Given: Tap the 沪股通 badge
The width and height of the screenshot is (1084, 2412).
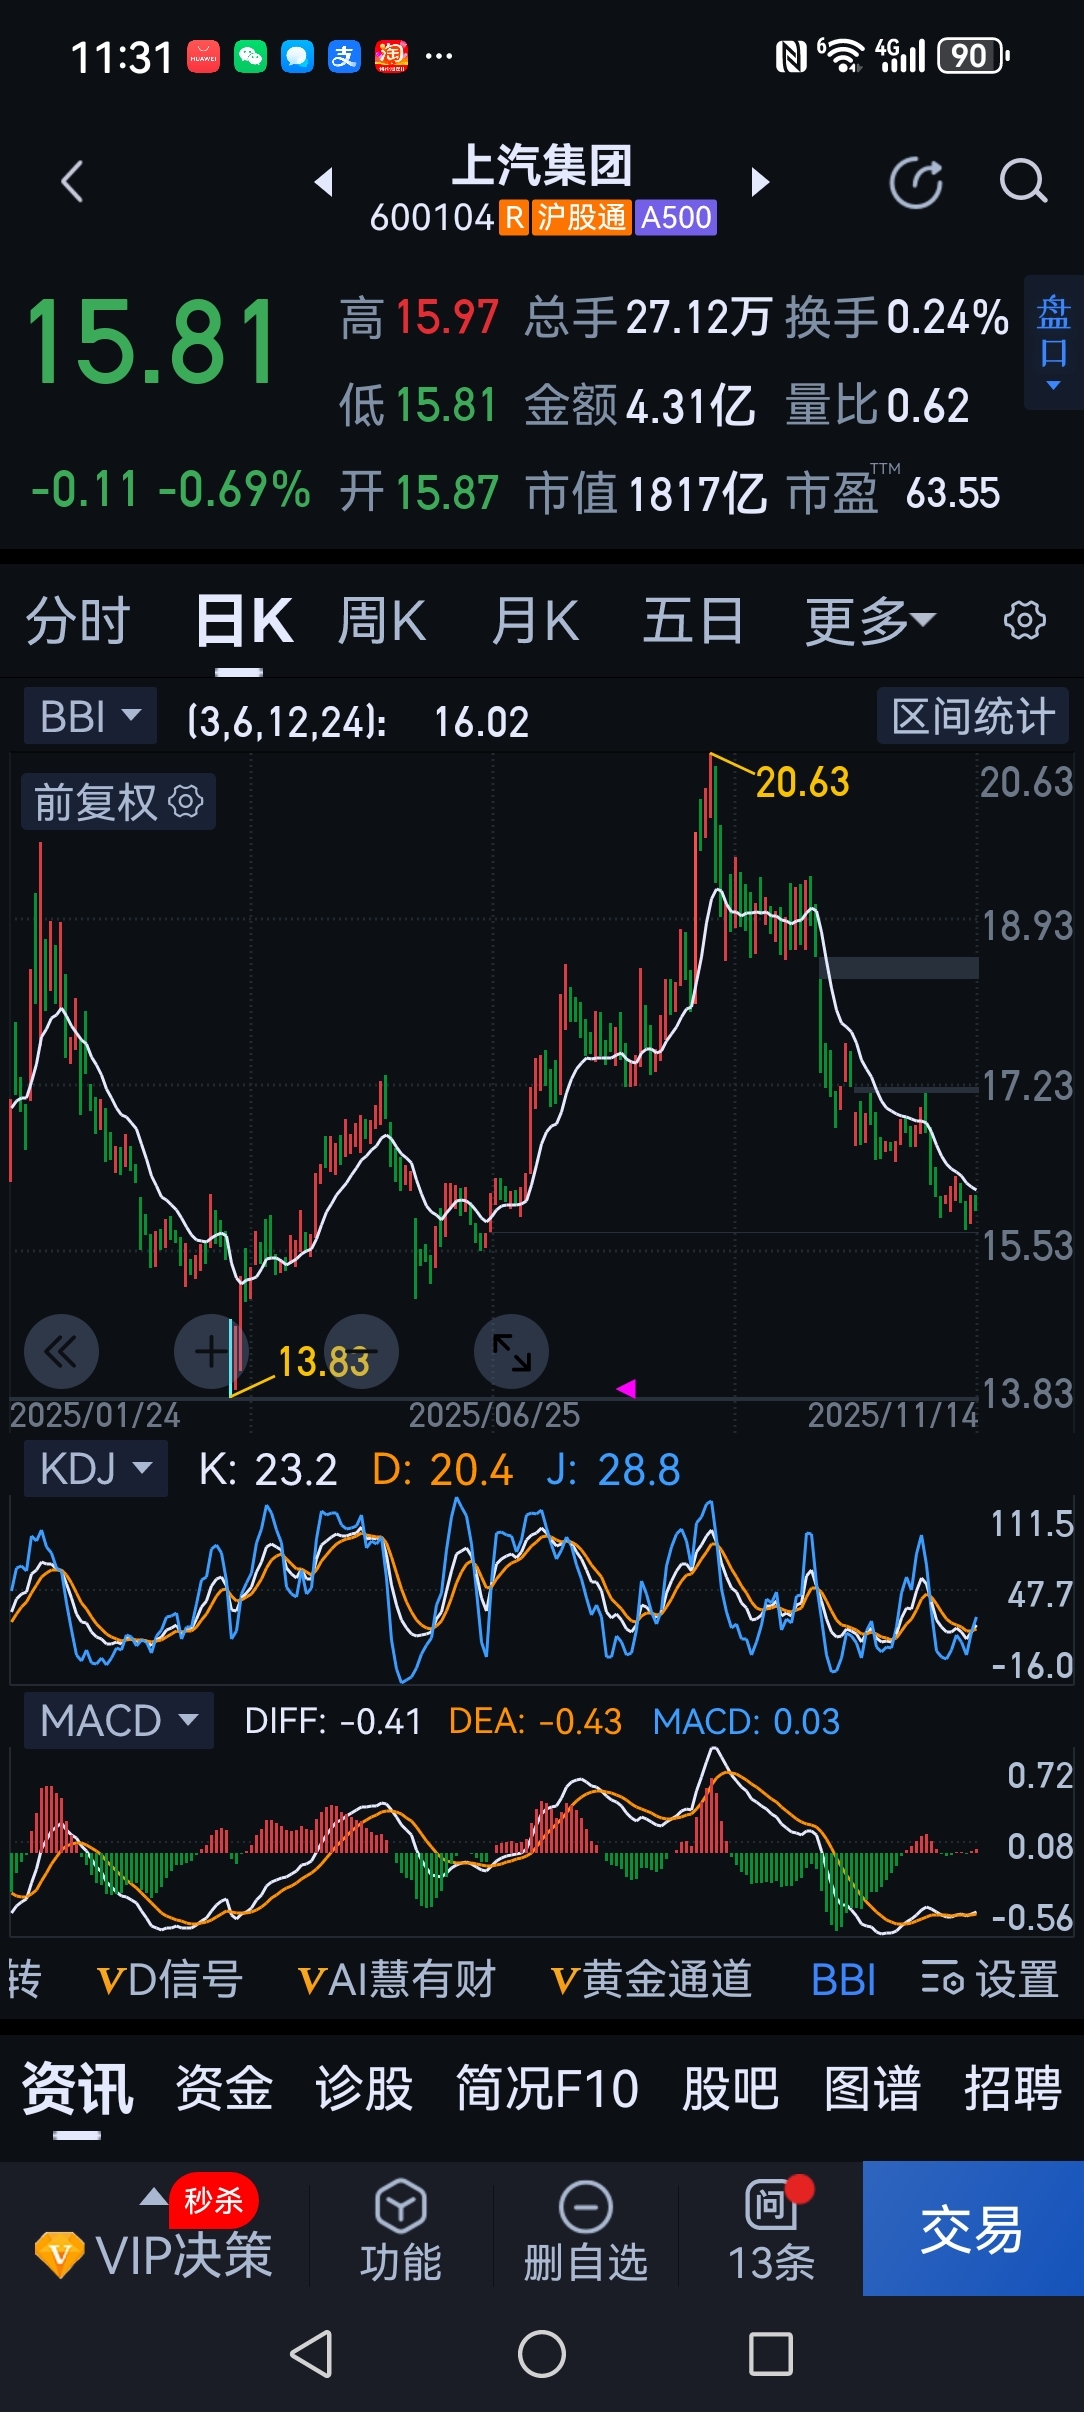Looking at the screenshot, I should (581, 217).
